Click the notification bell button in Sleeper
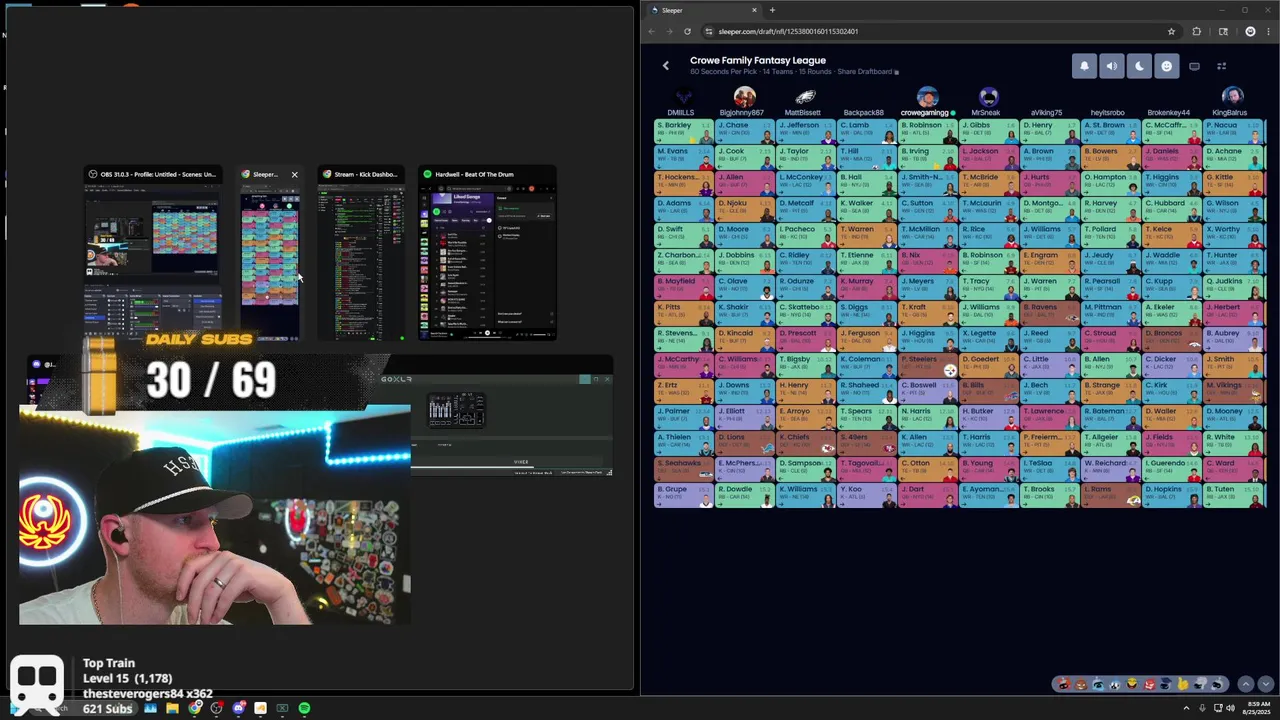1280x720 pixels. [1084, 66]
